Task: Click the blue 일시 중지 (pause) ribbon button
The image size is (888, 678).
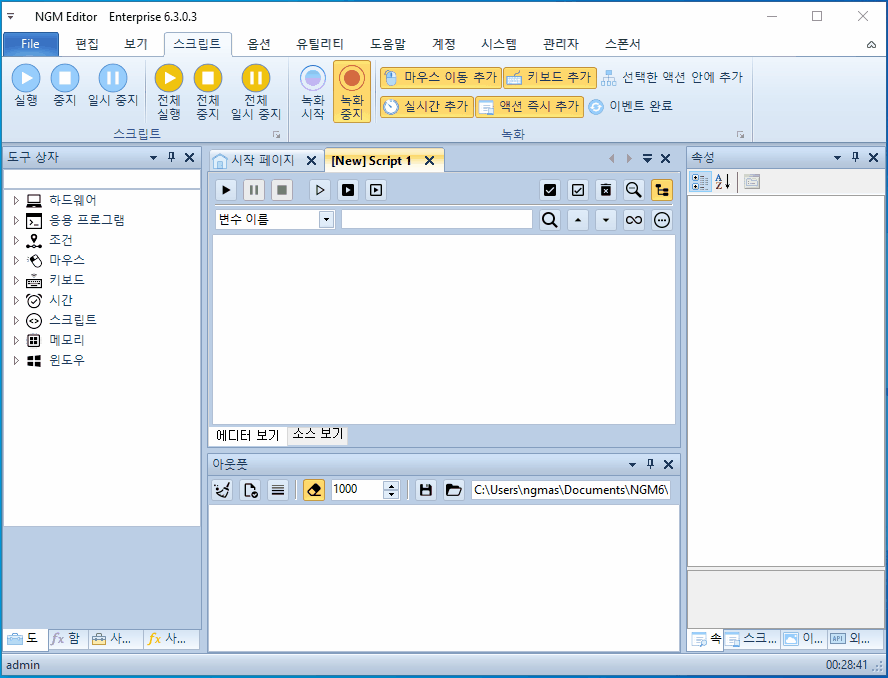Action: (113, 86)
